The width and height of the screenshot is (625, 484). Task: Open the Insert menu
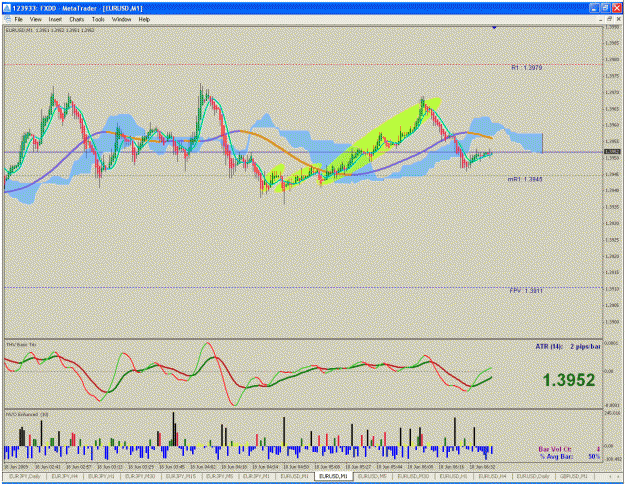[x=55, y=19]
